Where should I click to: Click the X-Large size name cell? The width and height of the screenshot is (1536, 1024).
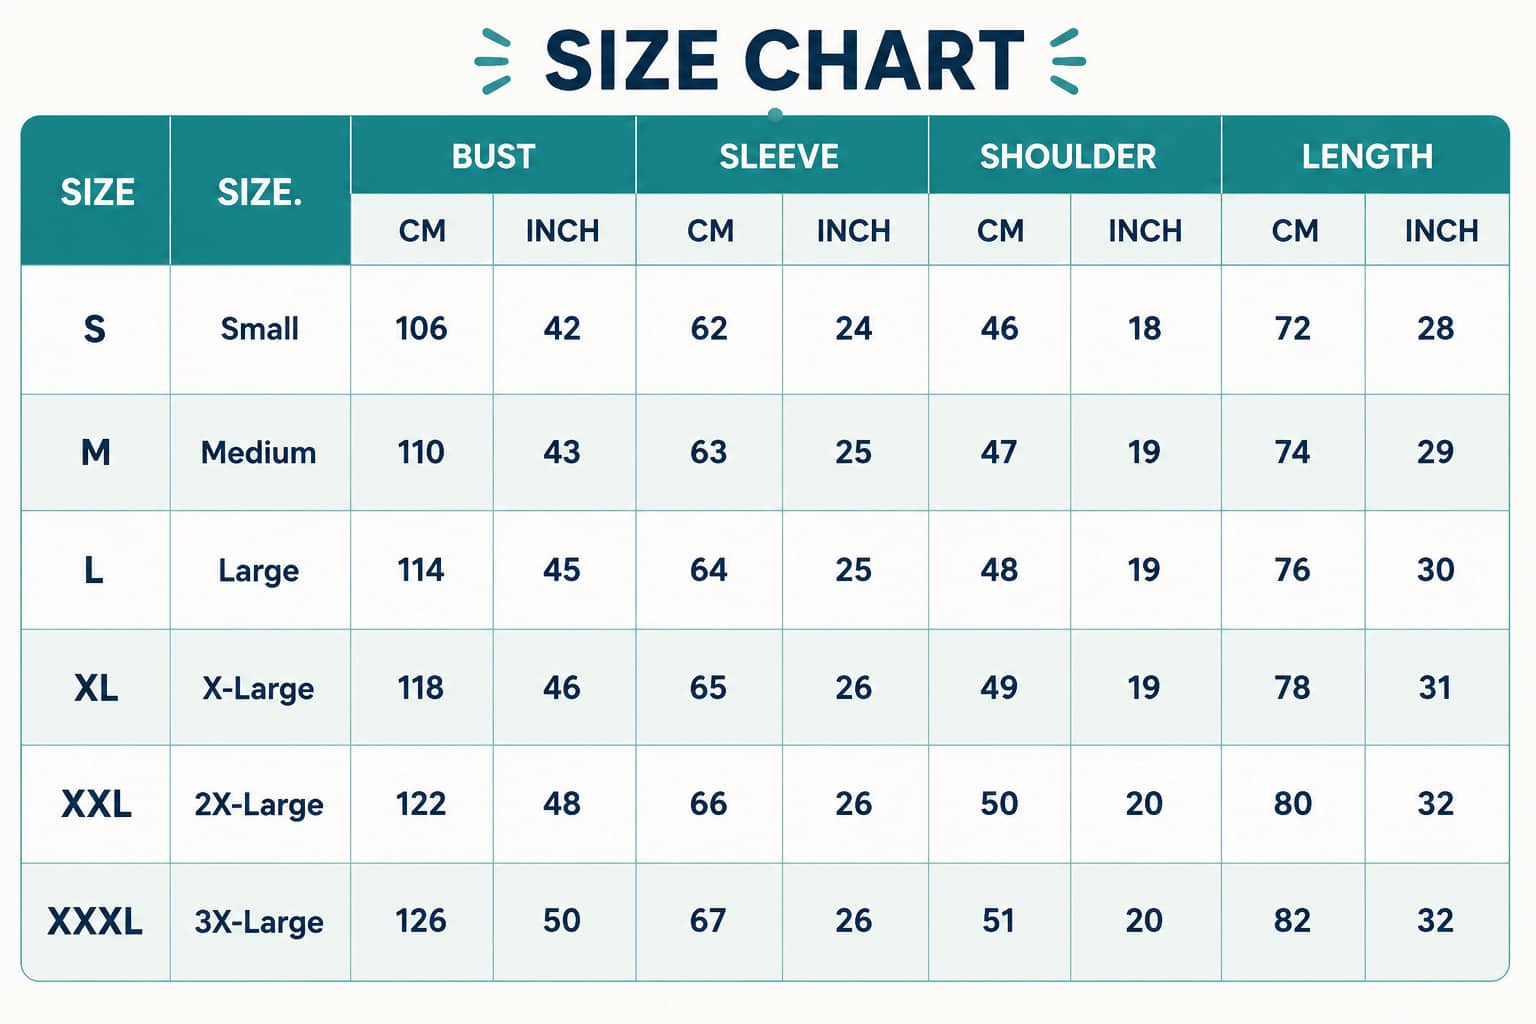click(x=259, y=688)
